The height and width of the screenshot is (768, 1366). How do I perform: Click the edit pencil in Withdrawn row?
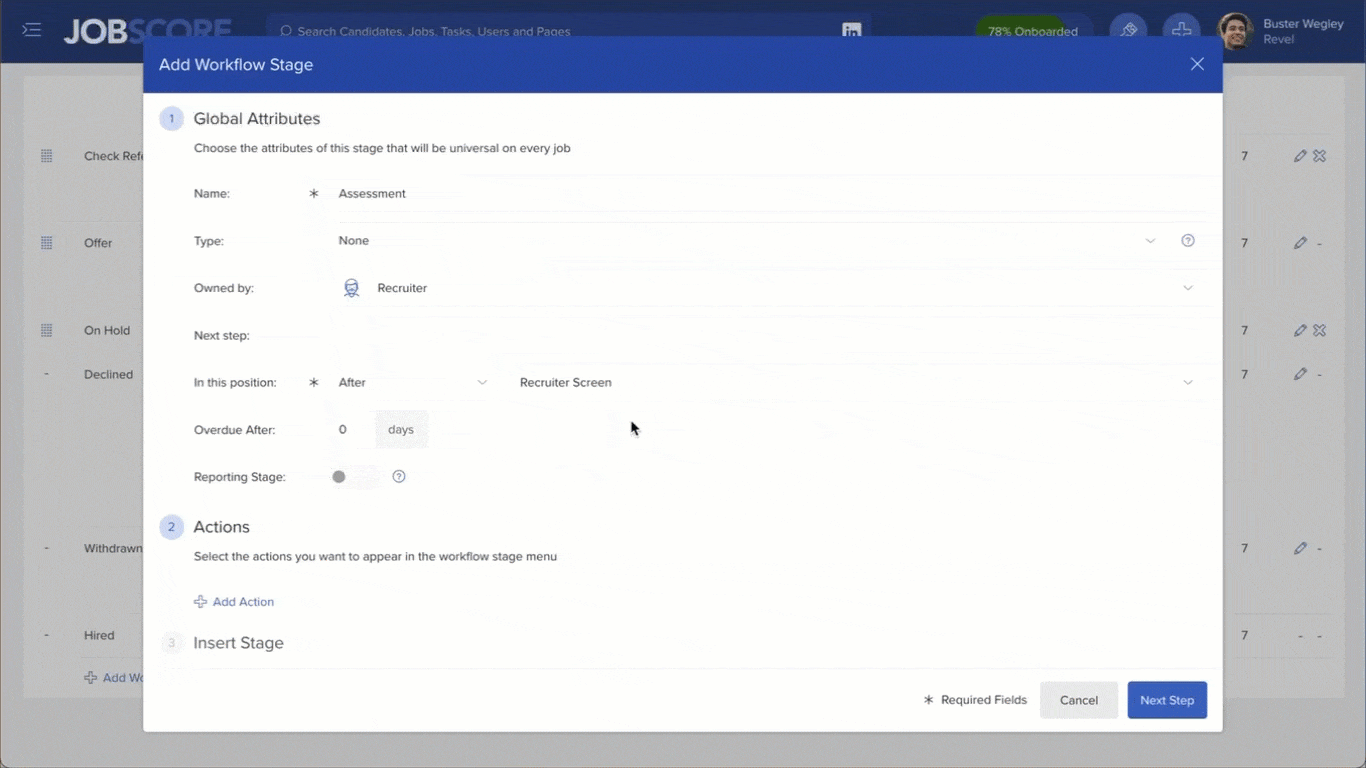point(1300,548)
